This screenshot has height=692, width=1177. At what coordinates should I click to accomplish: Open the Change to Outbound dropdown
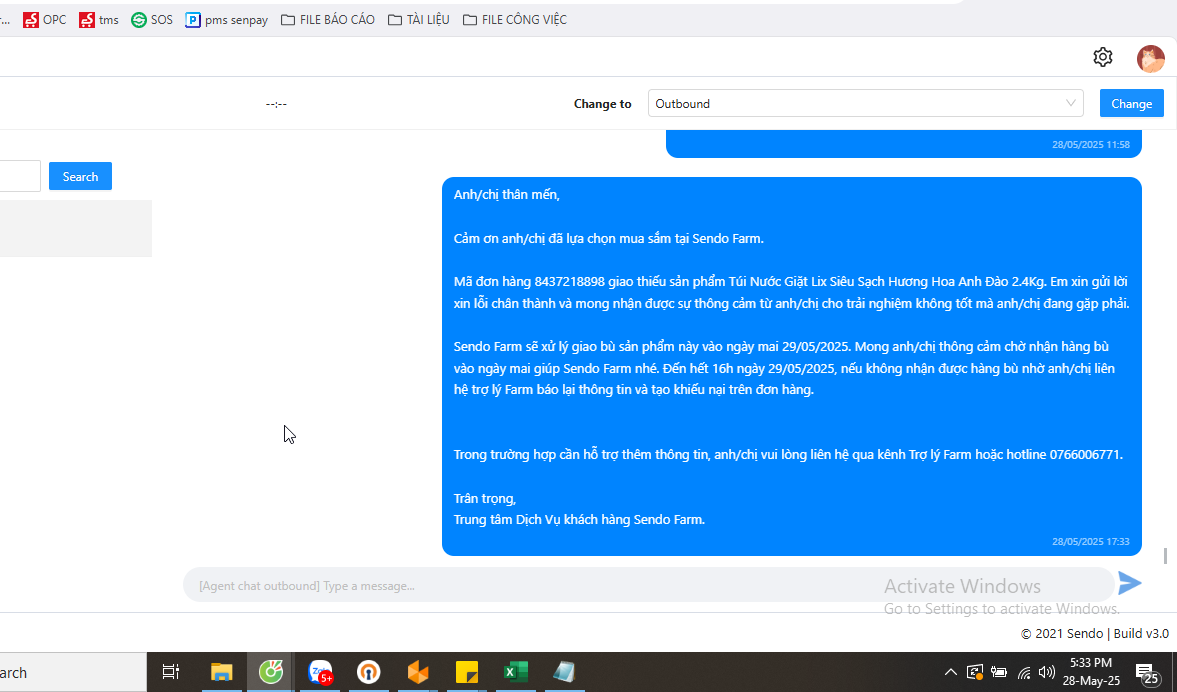pos(865,104)
